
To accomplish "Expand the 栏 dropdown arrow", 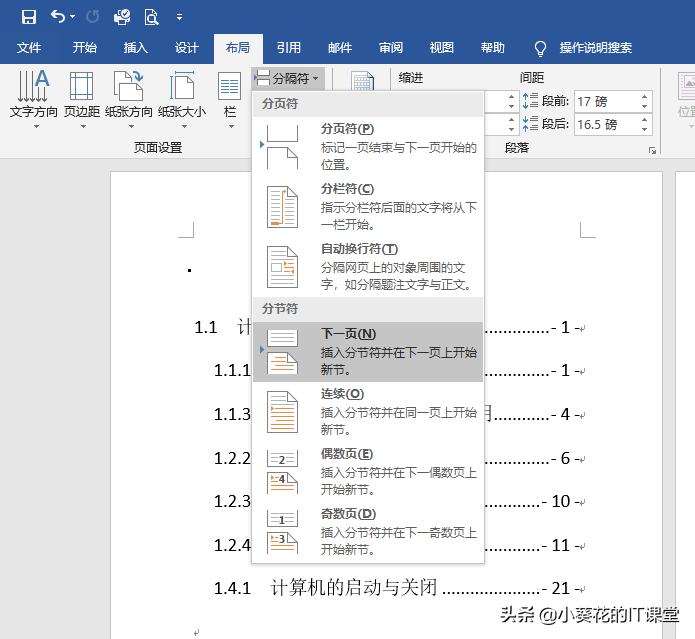I will [231, 127].
